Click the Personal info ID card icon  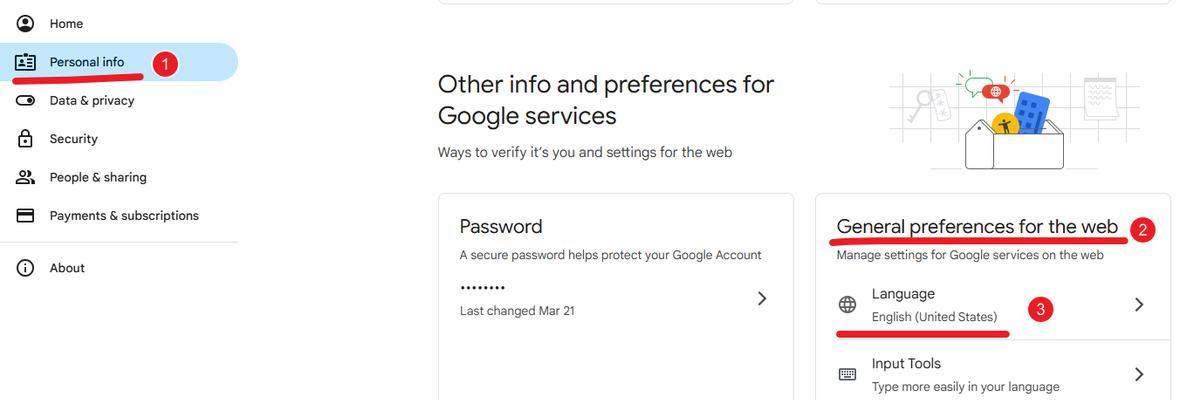(x=25, y=62)
